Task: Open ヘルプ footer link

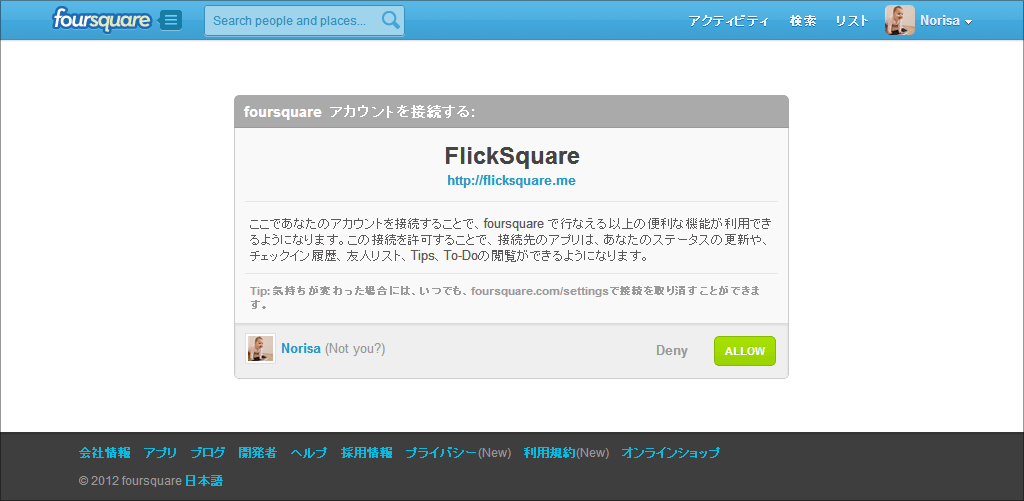Action: 308,453
